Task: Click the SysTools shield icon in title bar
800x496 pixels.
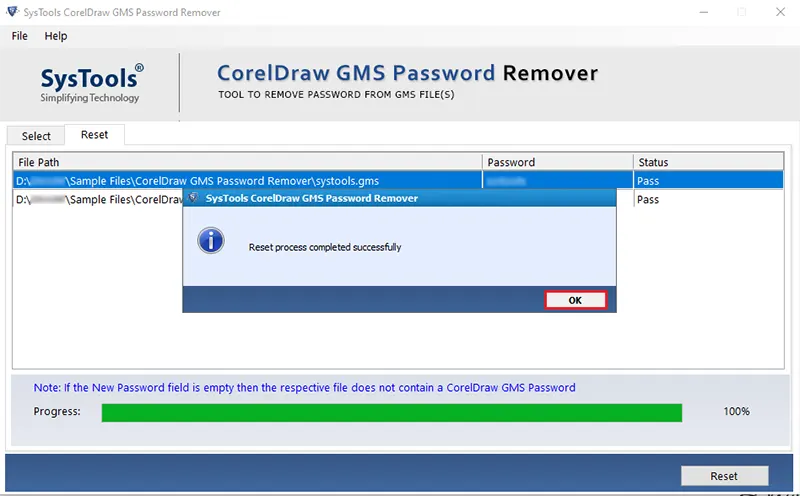Action: coord(12,11)
